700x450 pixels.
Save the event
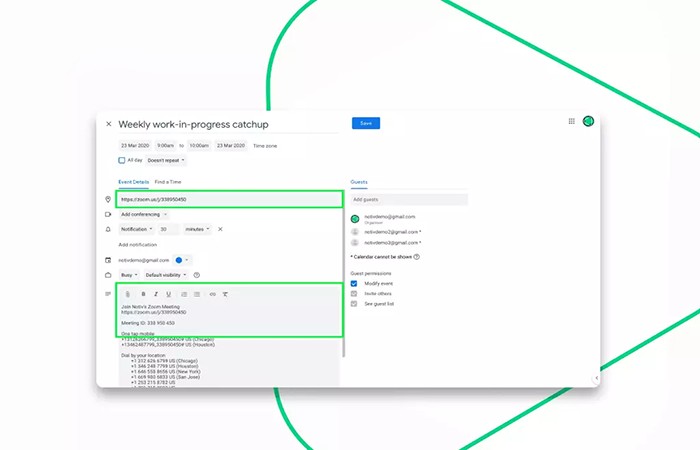(366, 123)
